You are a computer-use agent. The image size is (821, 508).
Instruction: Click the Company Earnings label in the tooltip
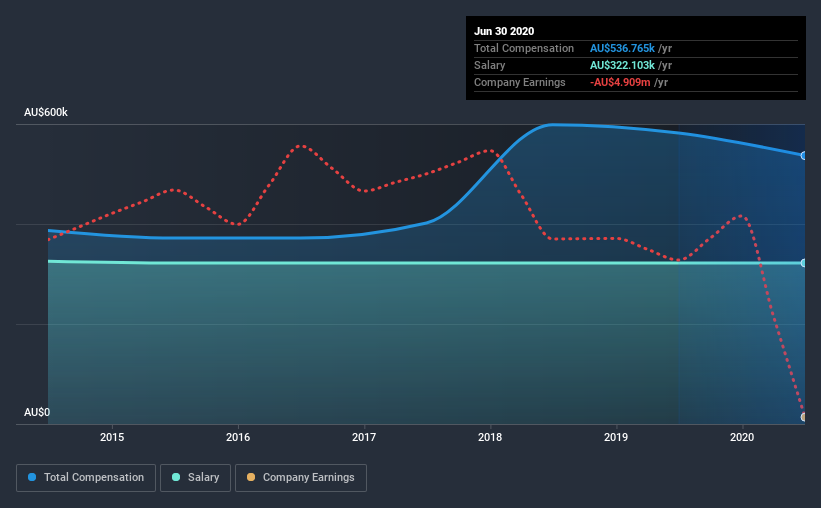click(x=519, y=82)
